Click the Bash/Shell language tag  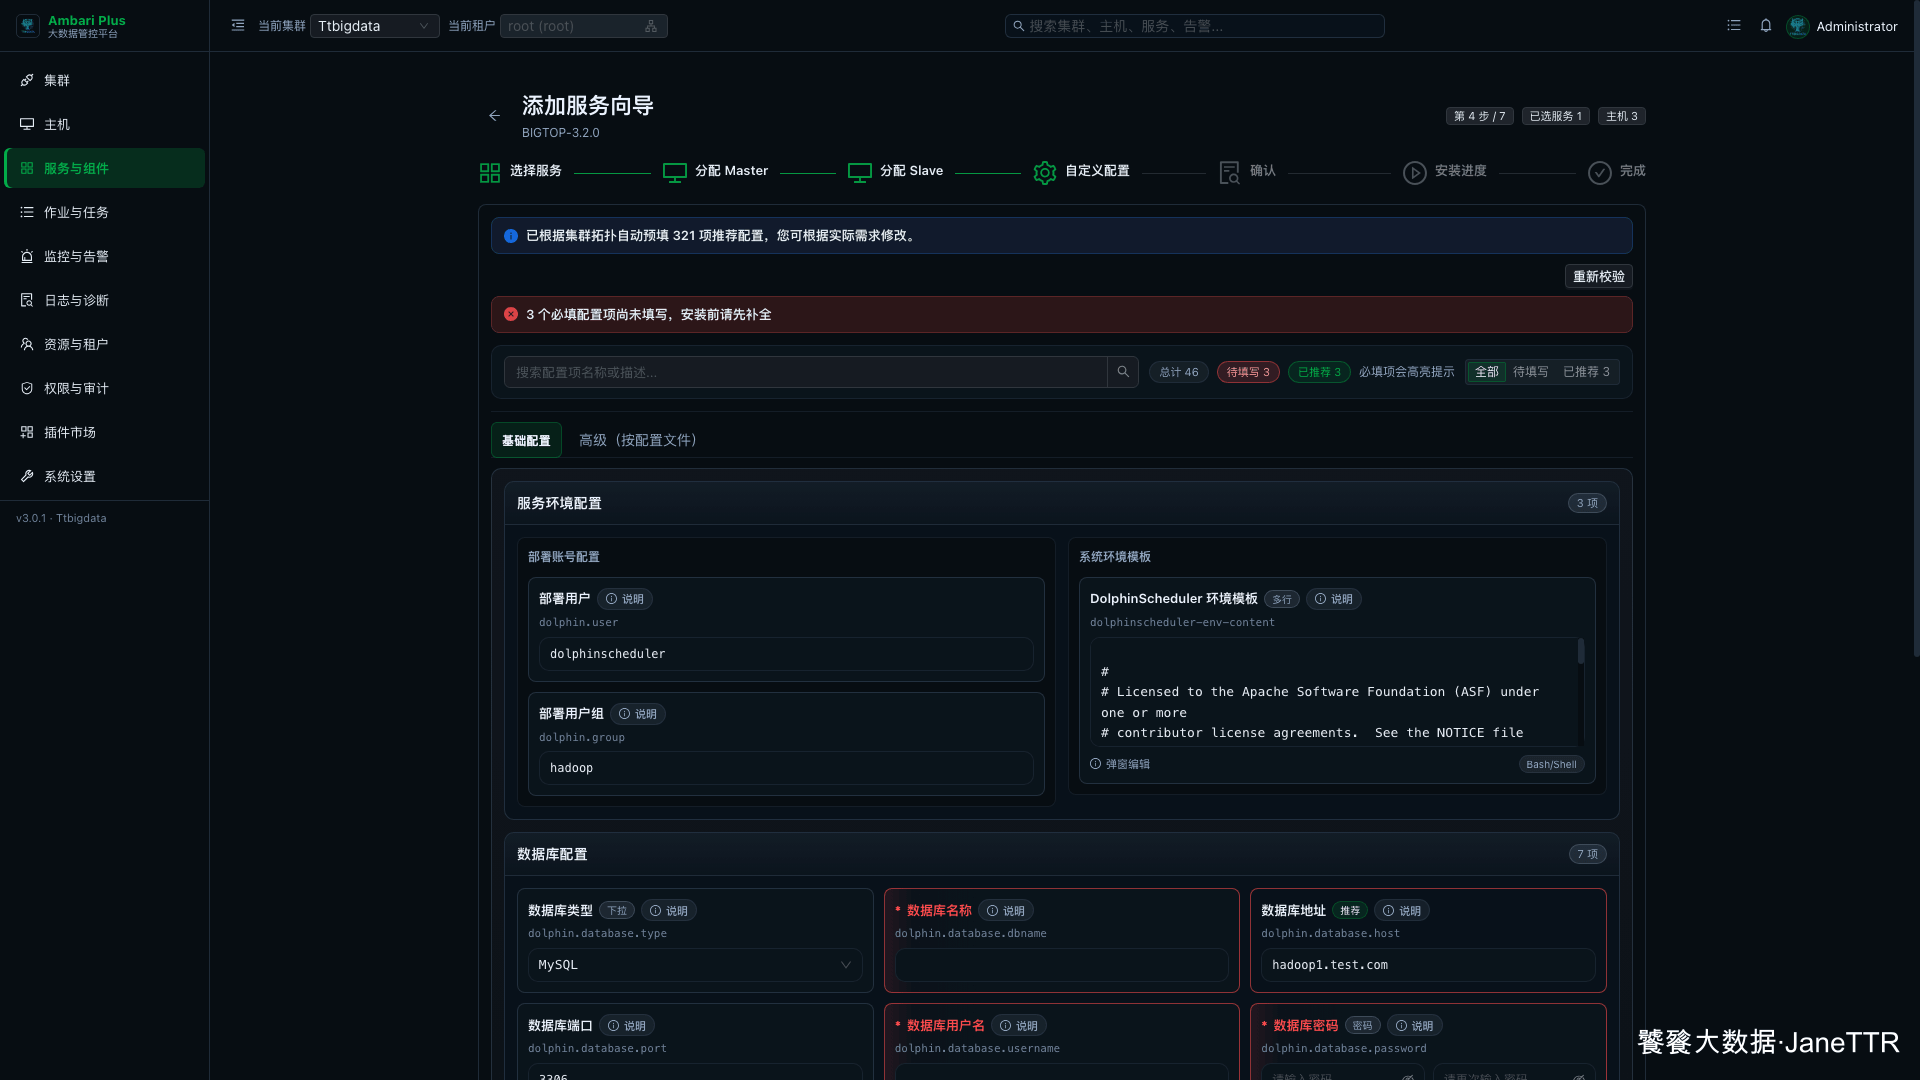click(x=1551, y=765)
